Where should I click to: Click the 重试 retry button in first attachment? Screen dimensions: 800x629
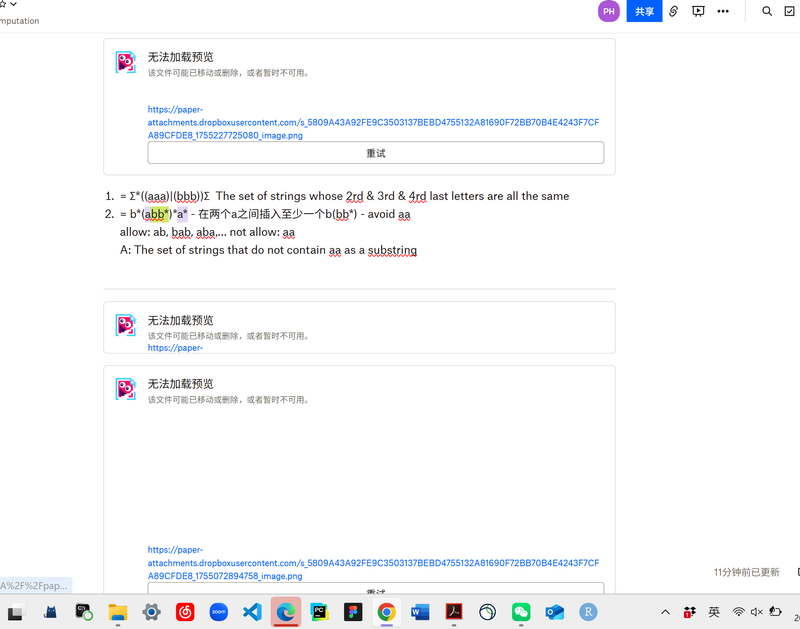(375, 153)
